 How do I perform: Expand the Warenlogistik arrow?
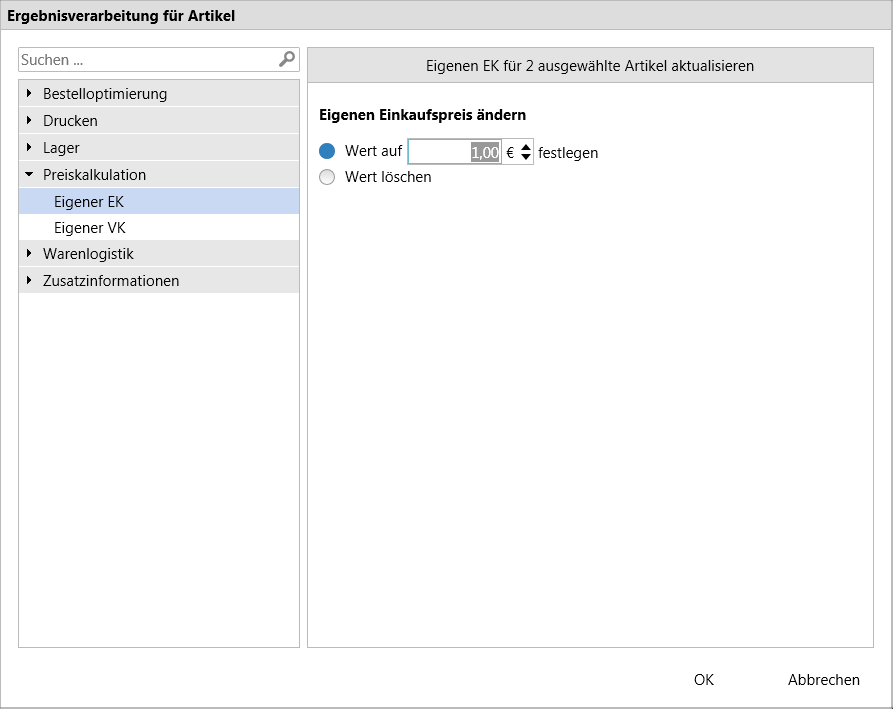[29, 253]
